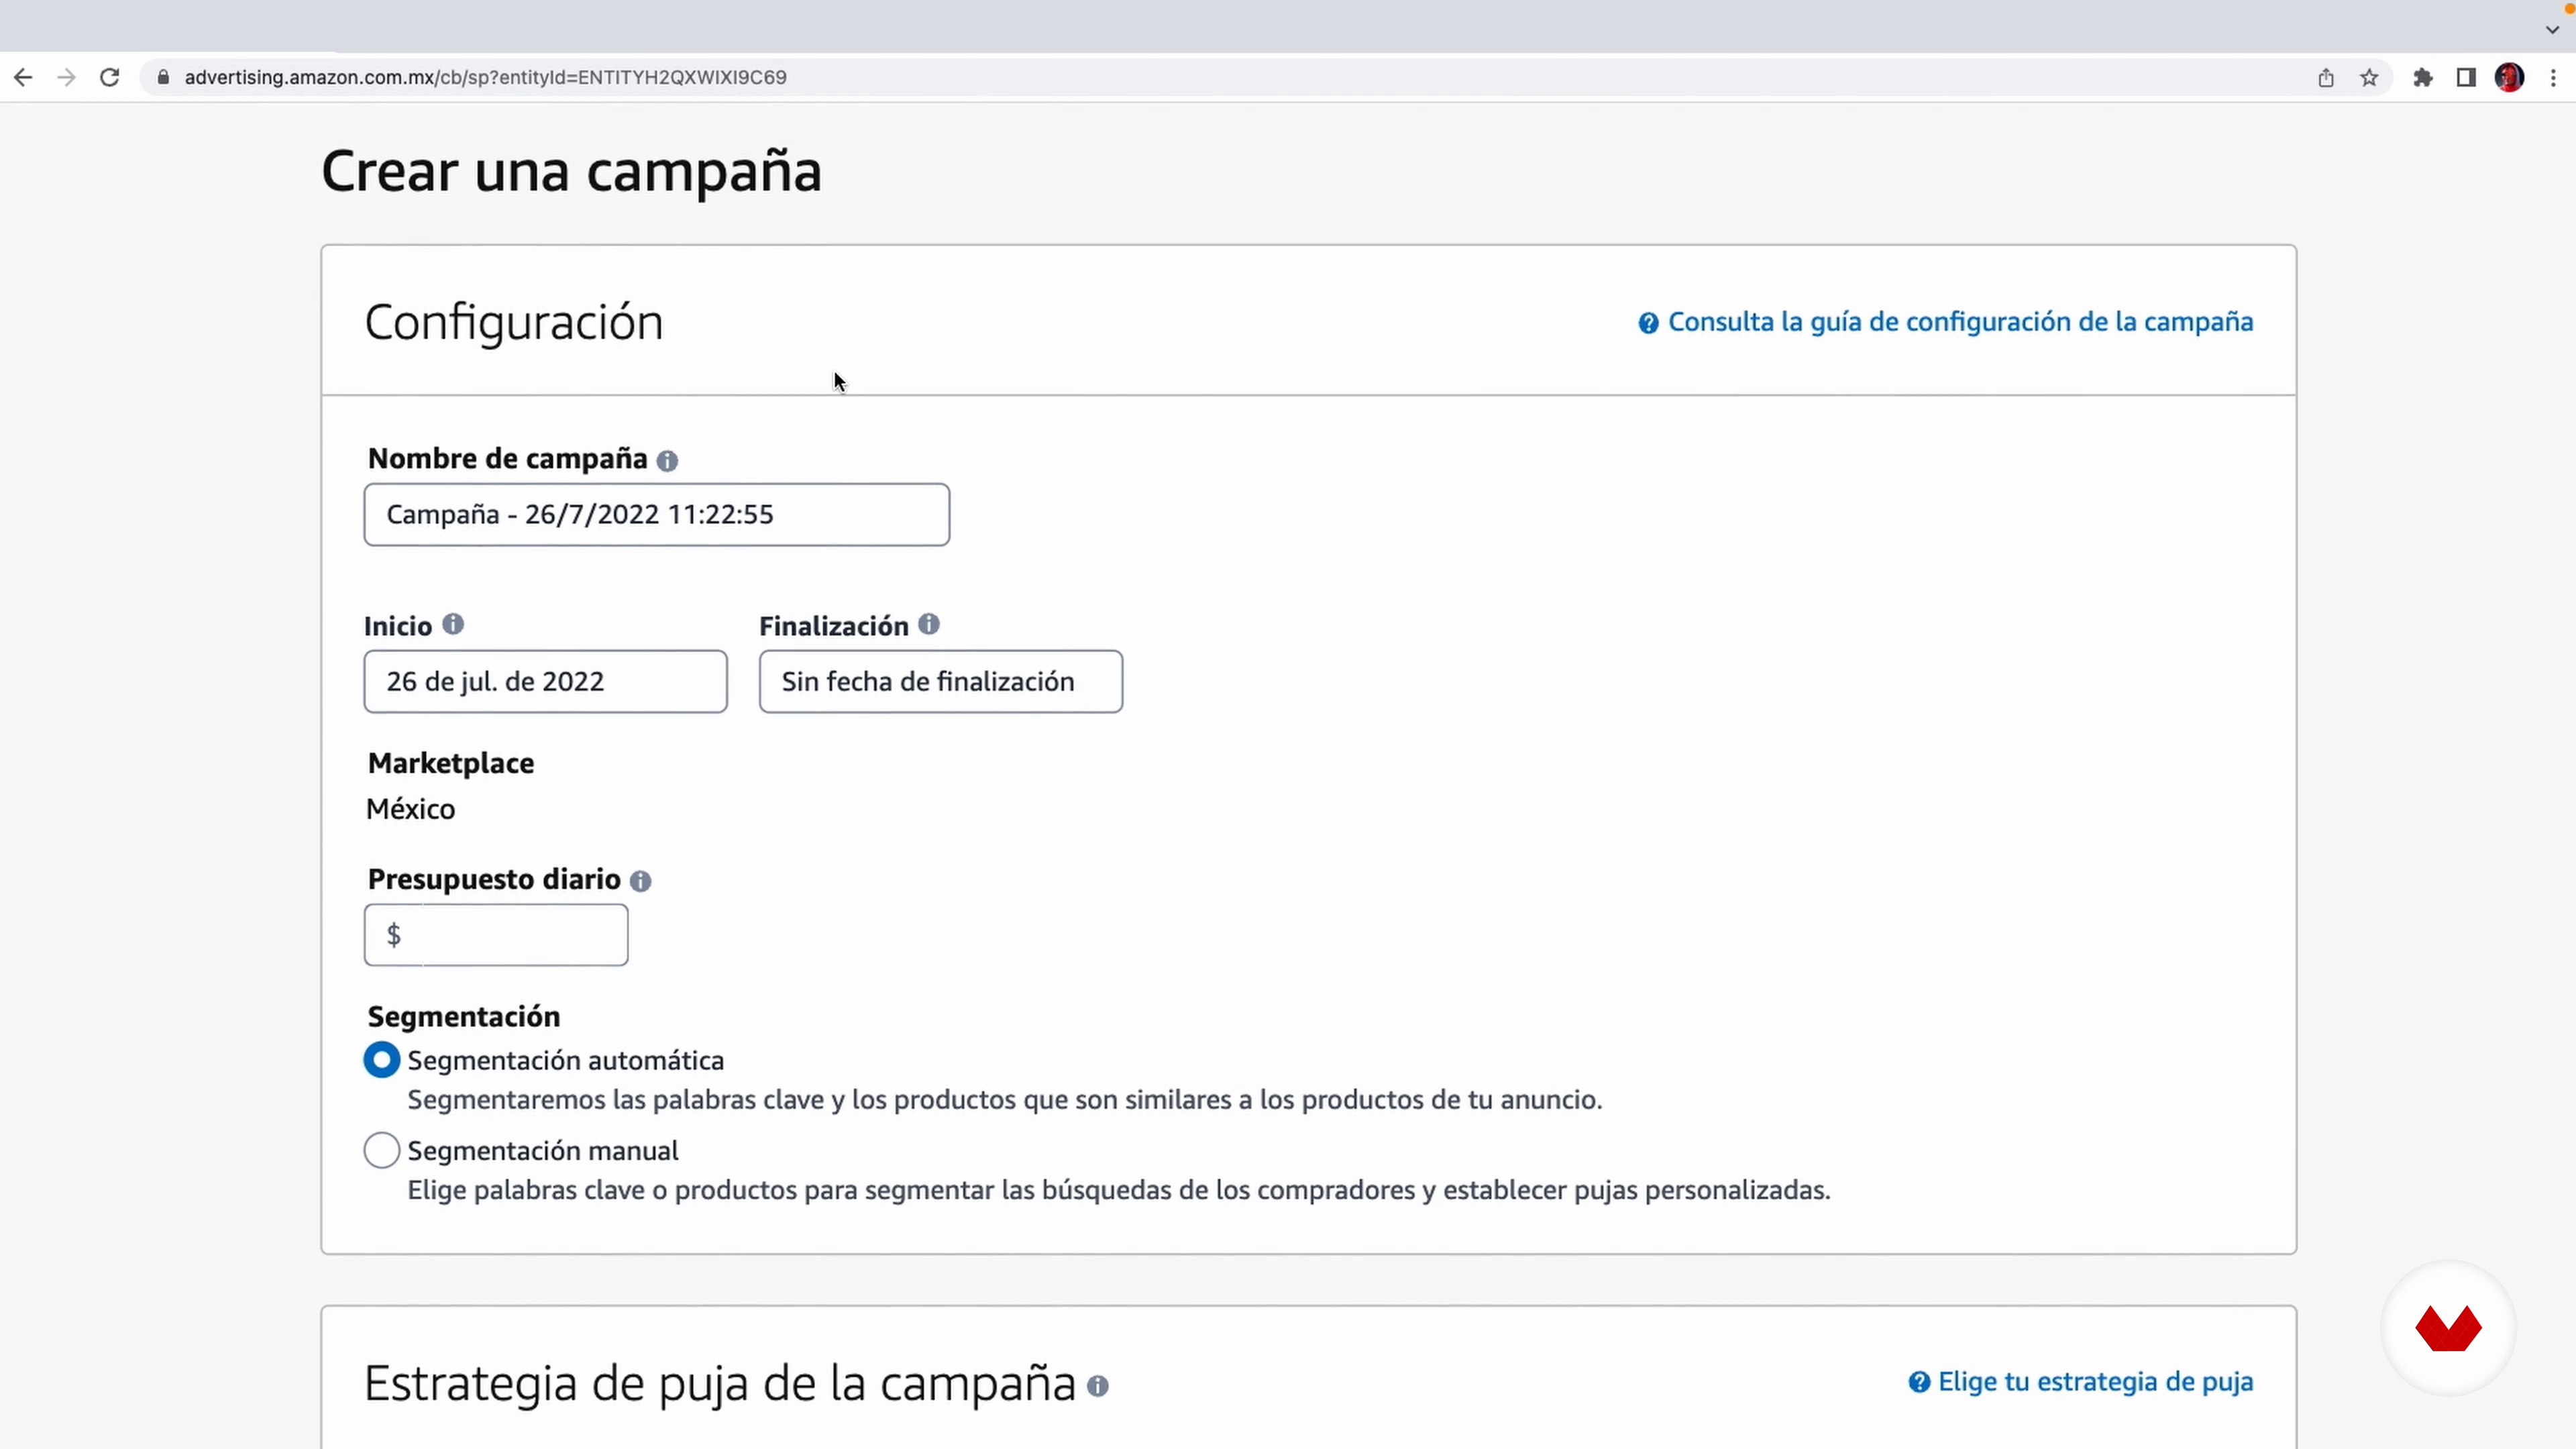This screenshot has height=1449, width=2576.
Task: Click the Nombre de campaña label
Action: pos(508,458)
